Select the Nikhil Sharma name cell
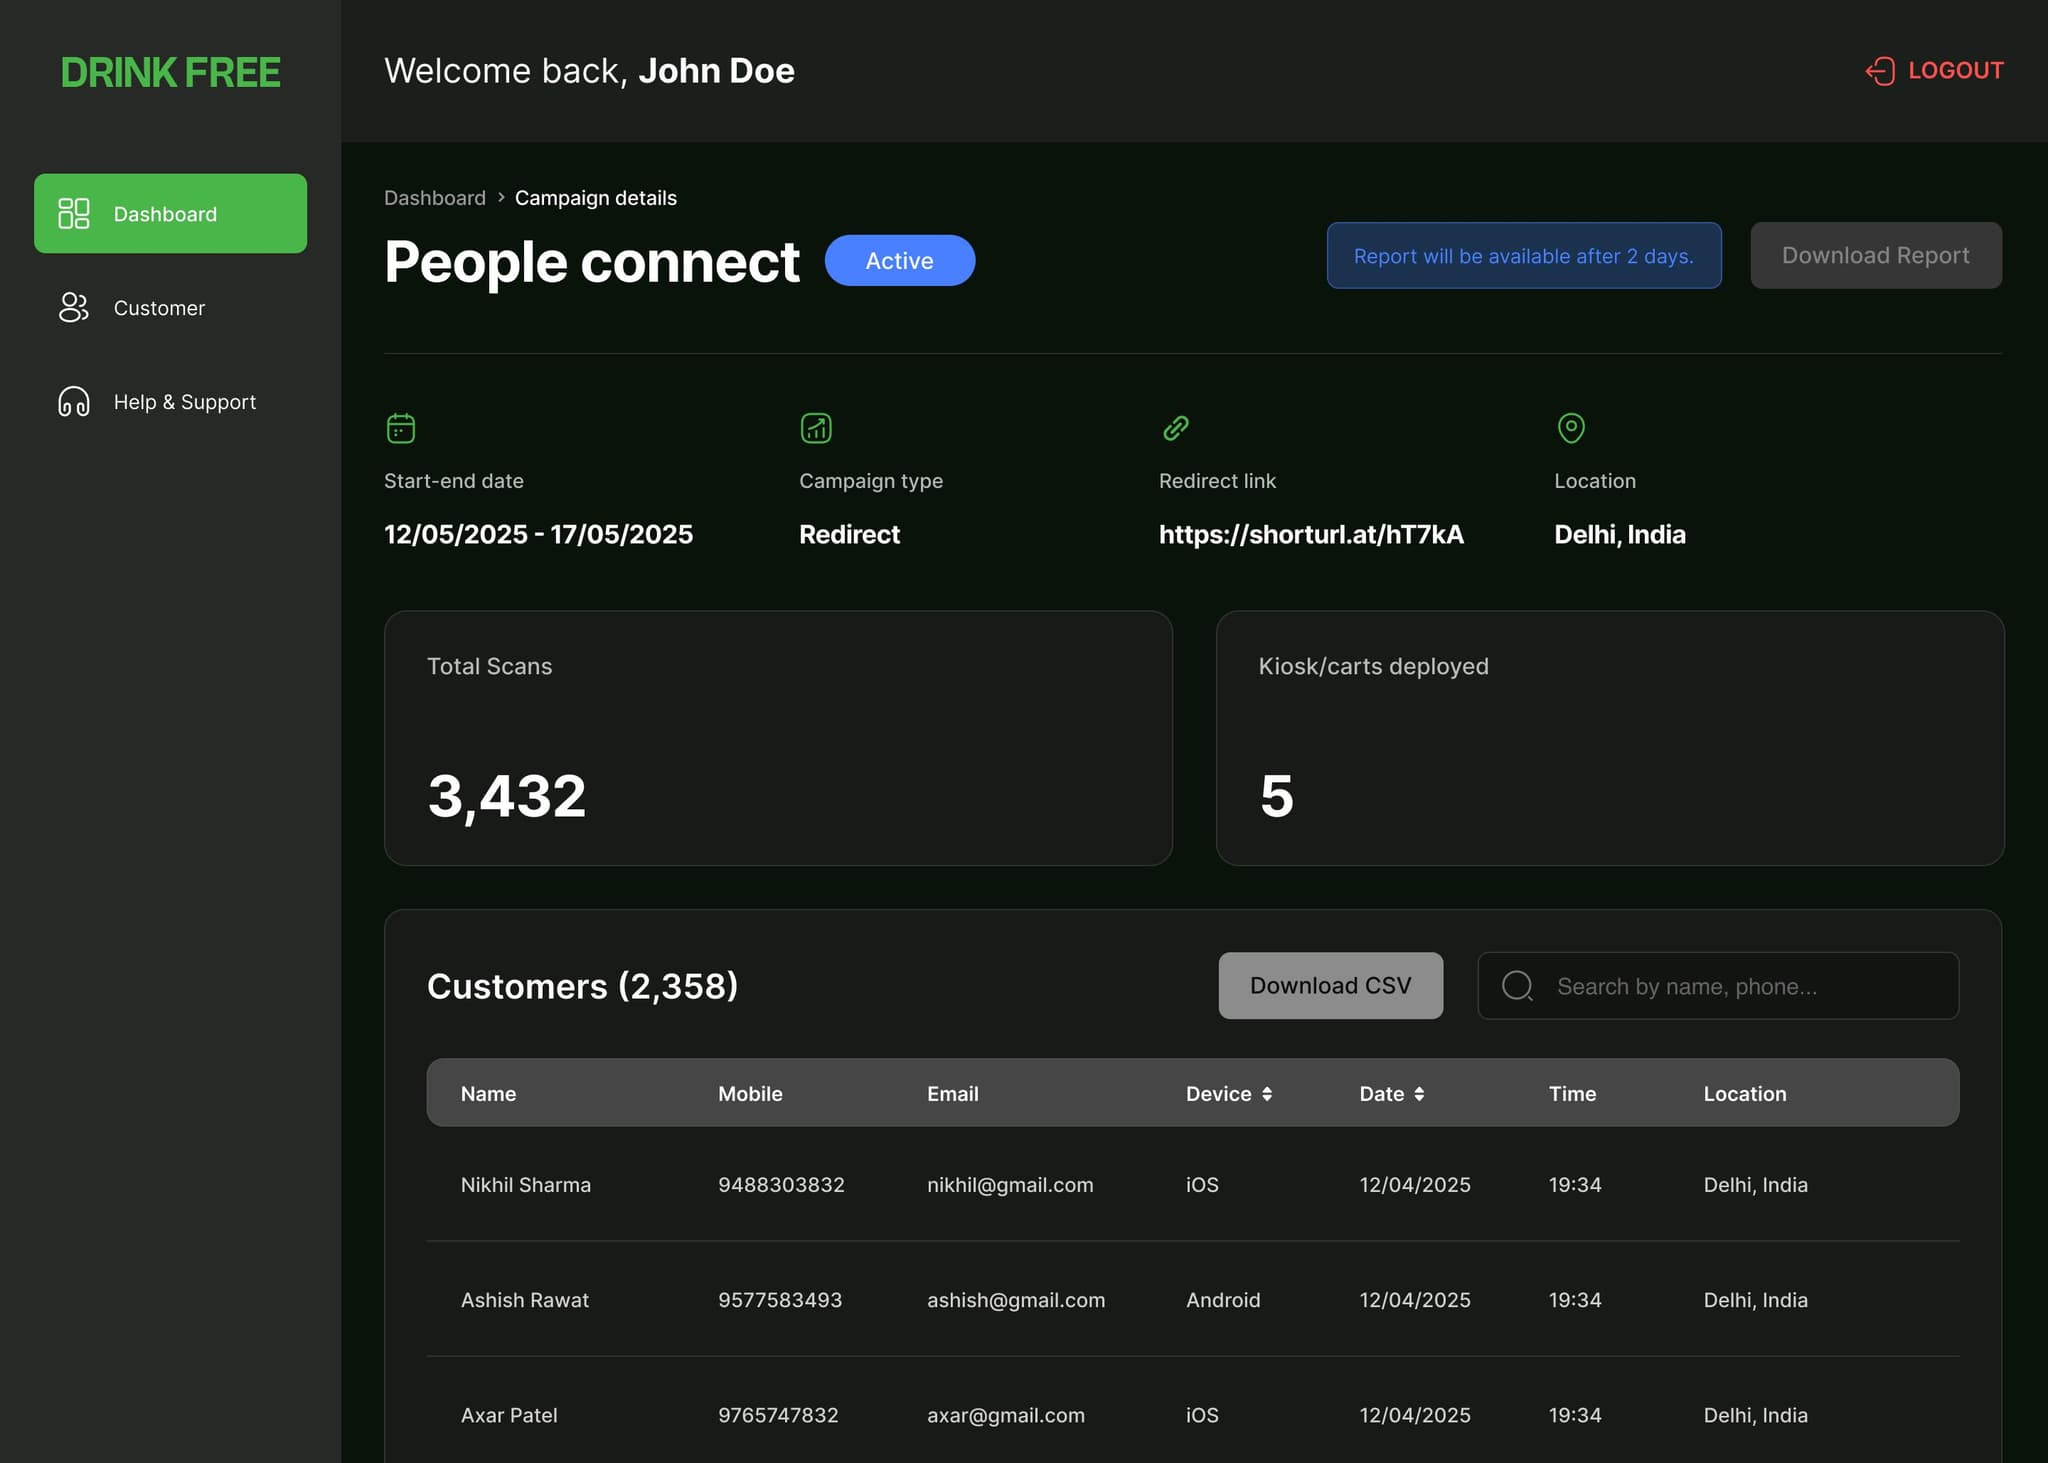Viewport: 2048px width, 1463px height. click(x=526, y=1185)
